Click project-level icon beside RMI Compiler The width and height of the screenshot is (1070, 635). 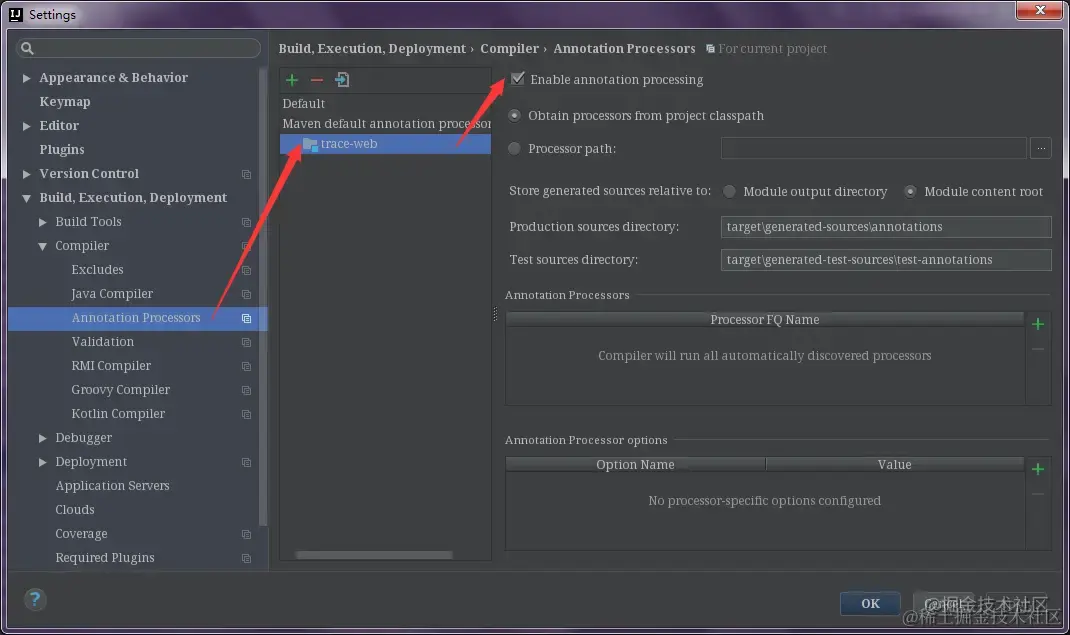(246, 366)
